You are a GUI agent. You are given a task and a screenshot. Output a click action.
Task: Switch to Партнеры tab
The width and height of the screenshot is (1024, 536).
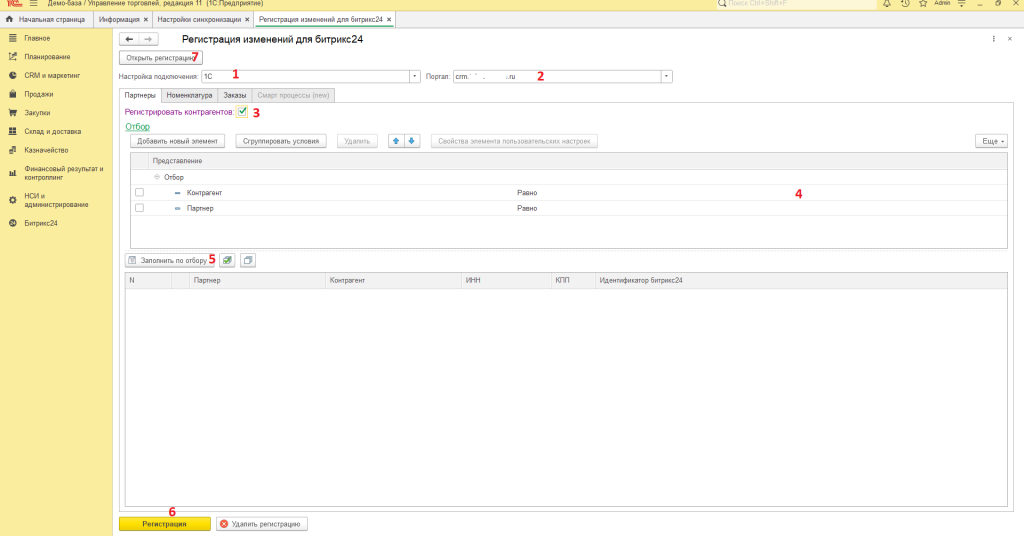pos(140,95)
